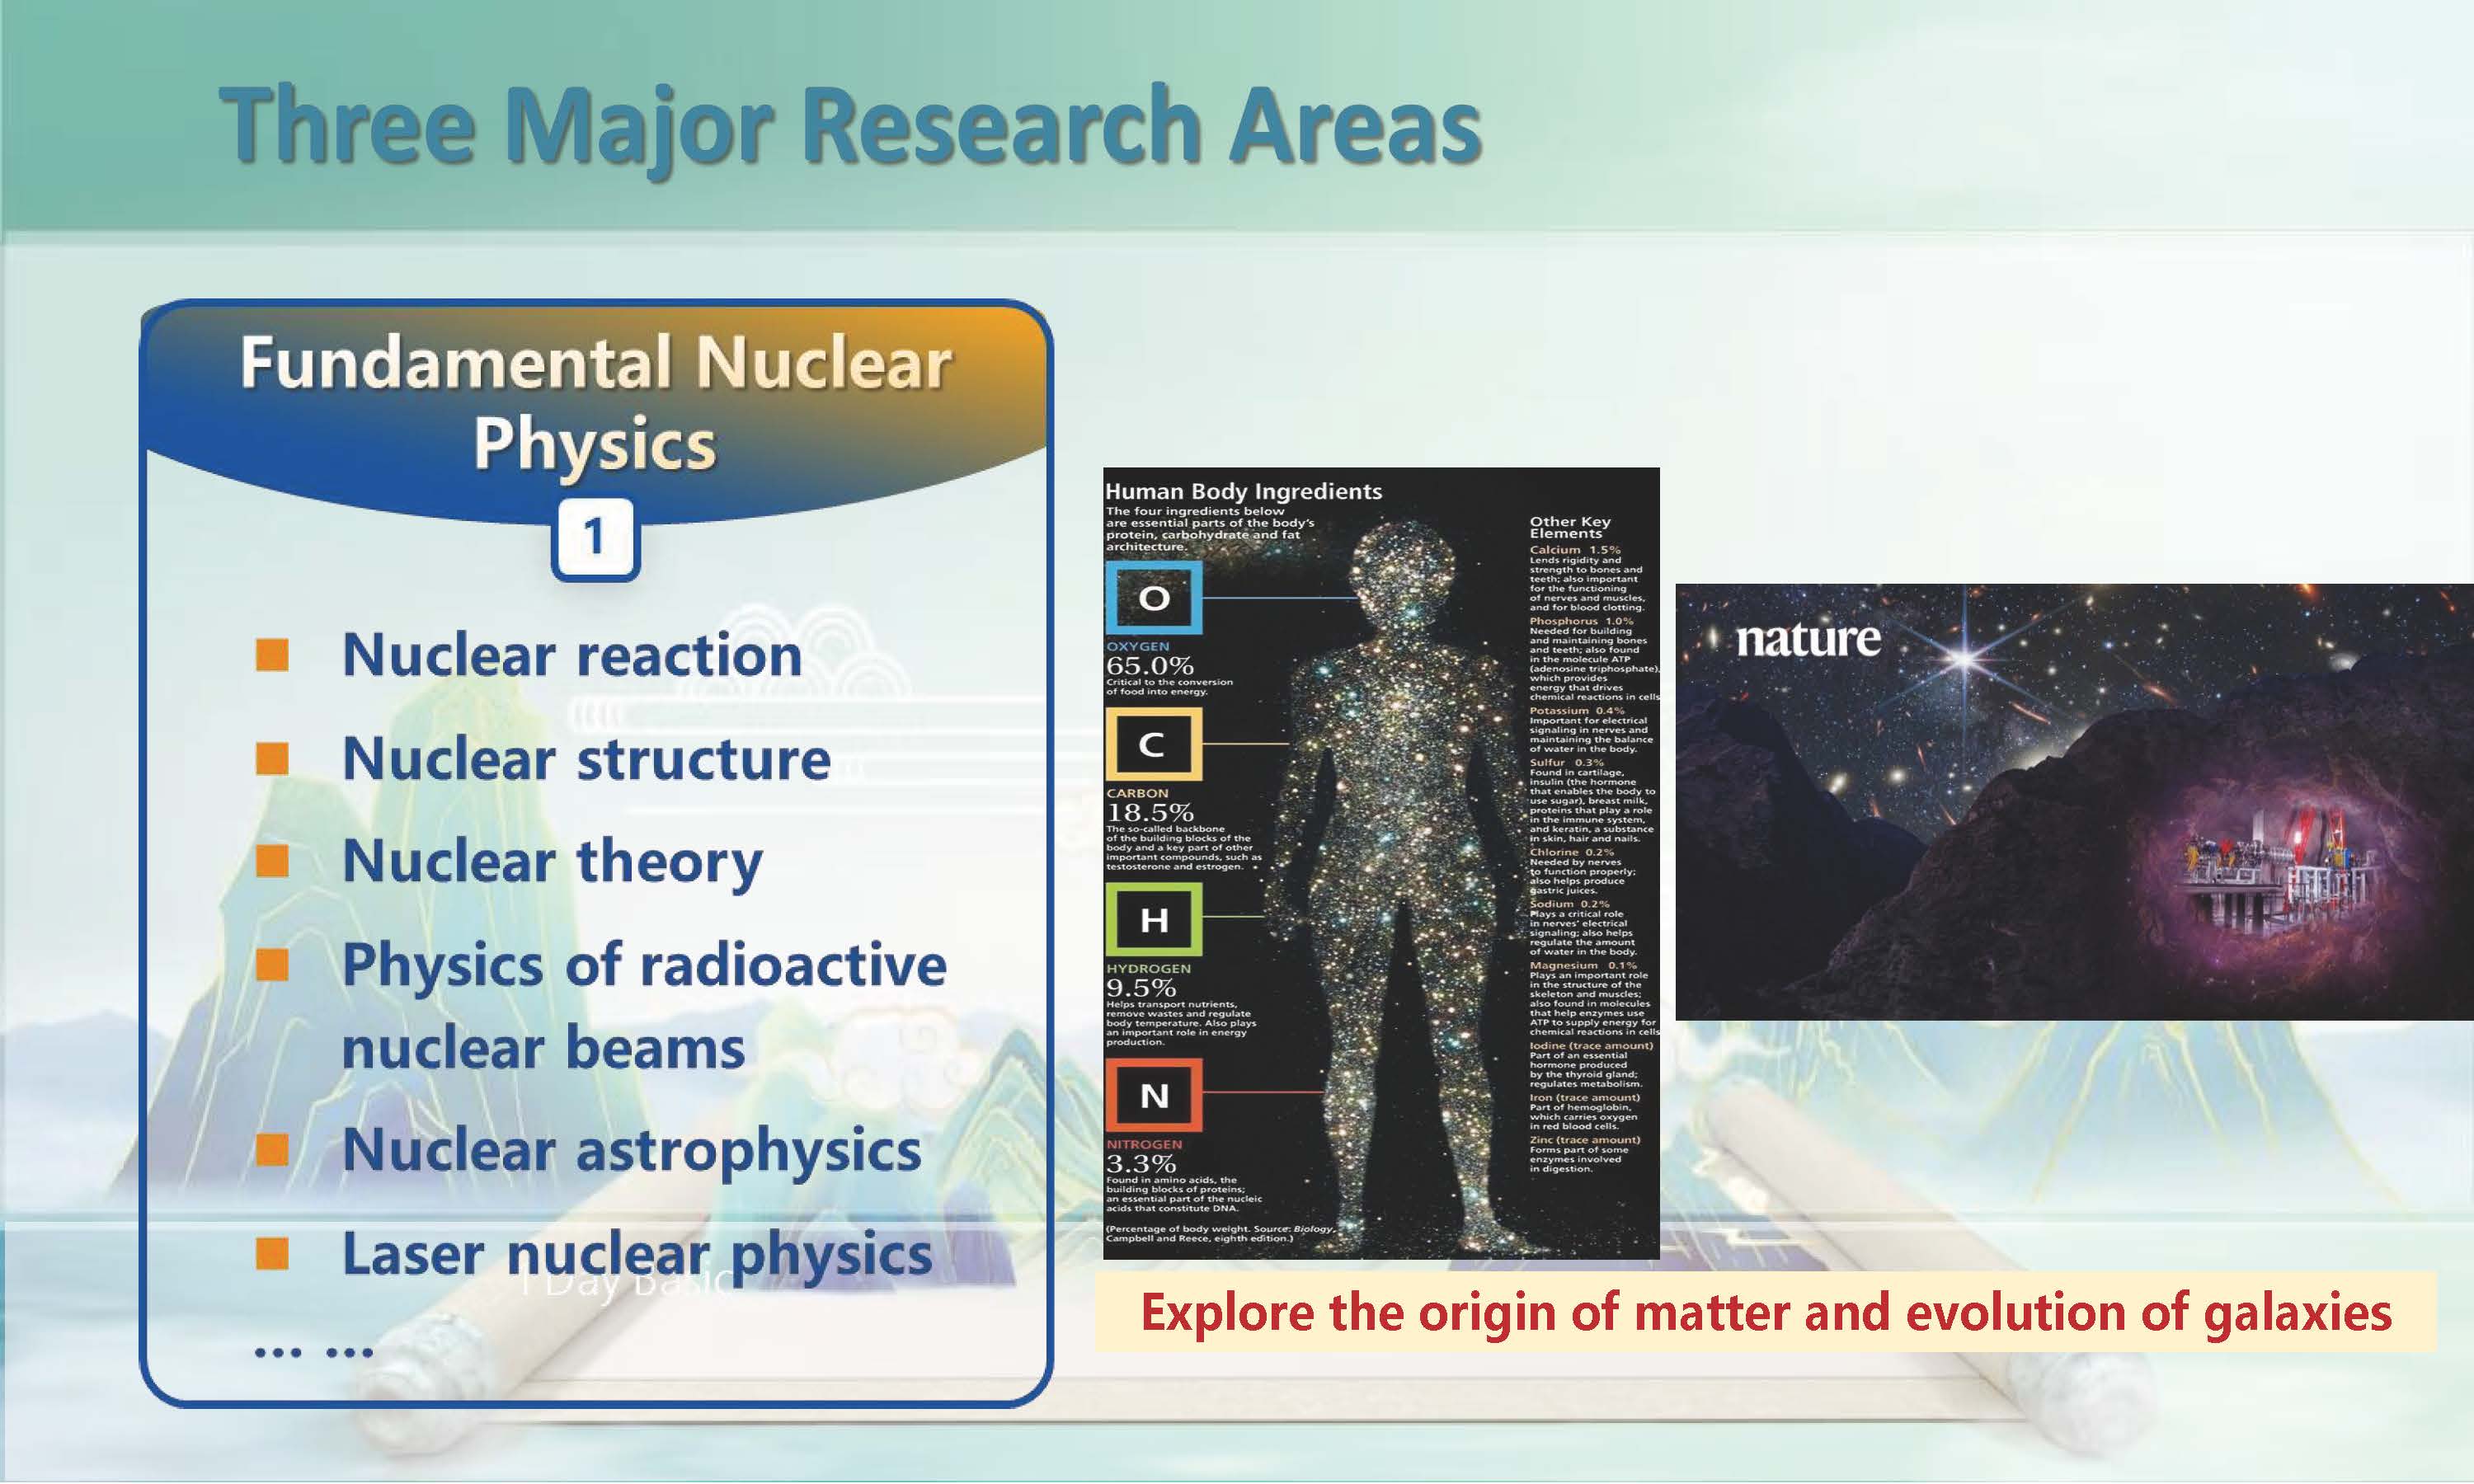This screenshot has width=2474, height=1484.
Task: Click the 'Sulfur 0.3%' entry
Action: 1566,762
